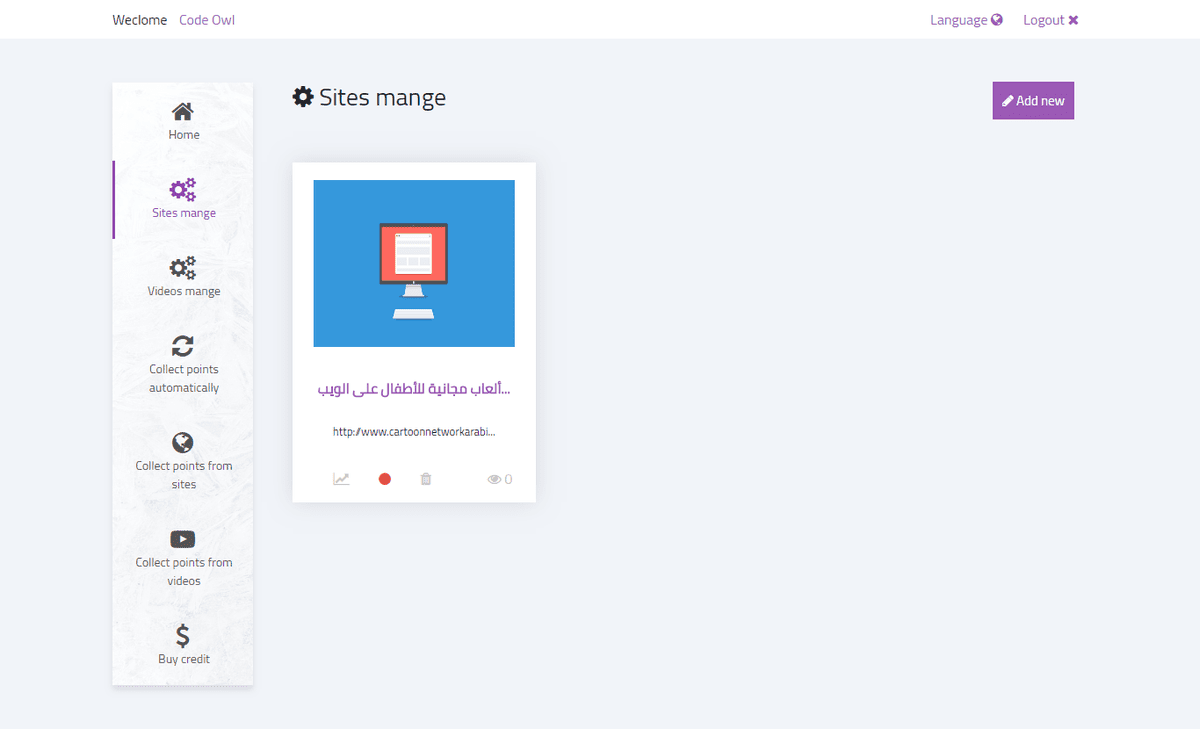1200x729 pixels.
Task: Click the globe icon for Collect points from sites
Action: 183,441
